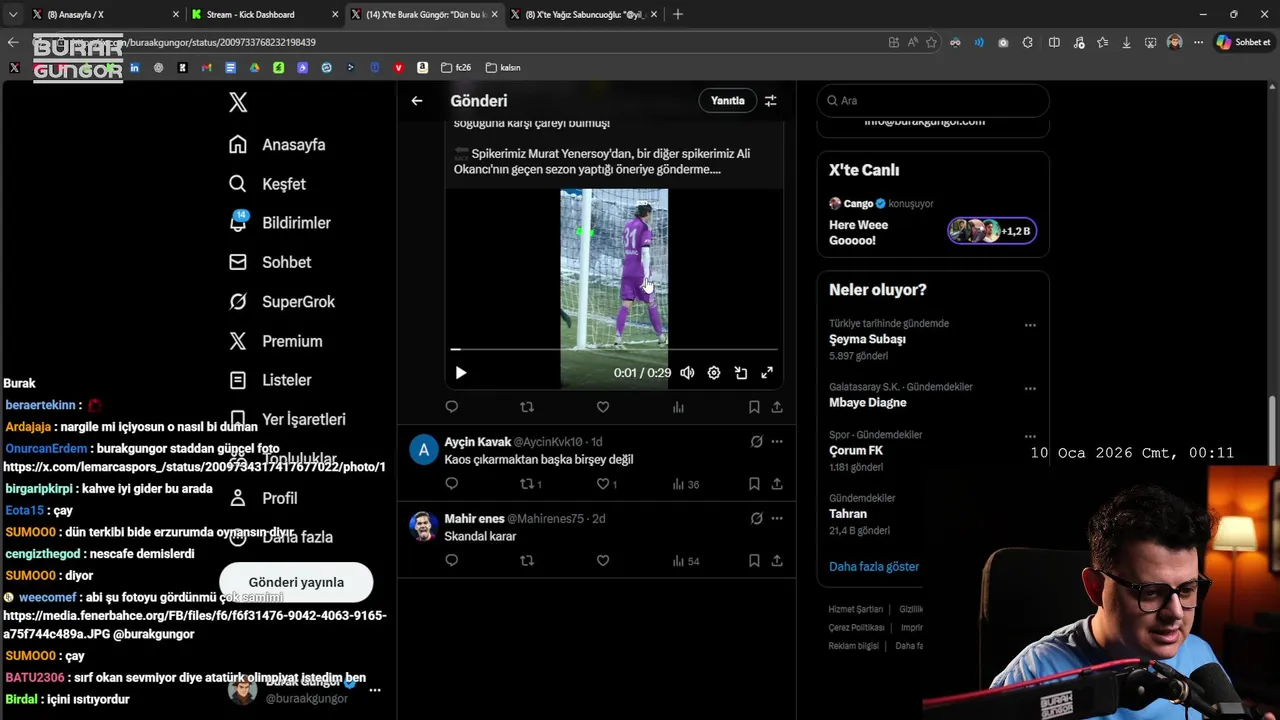
Task: Share the main video post
Action: click(x=777, y=407)
